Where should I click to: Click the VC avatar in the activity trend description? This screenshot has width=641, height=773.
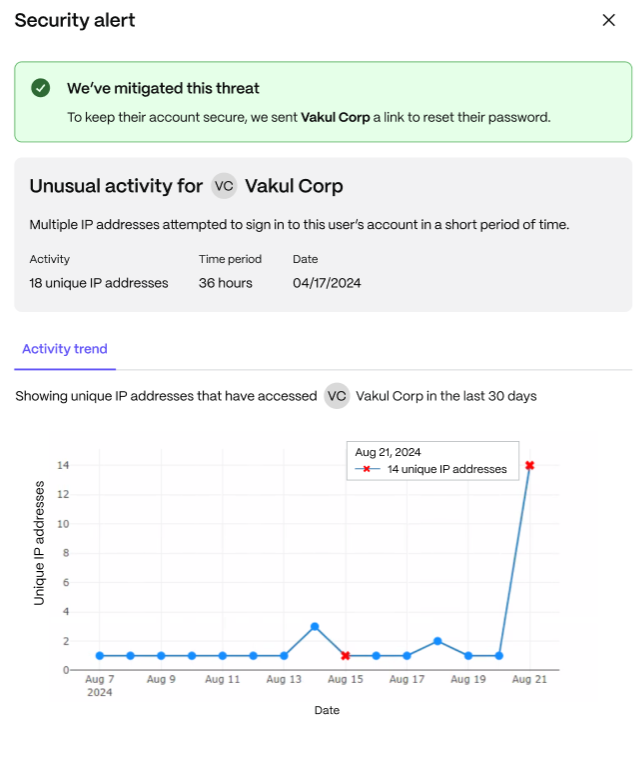(337, 396)
